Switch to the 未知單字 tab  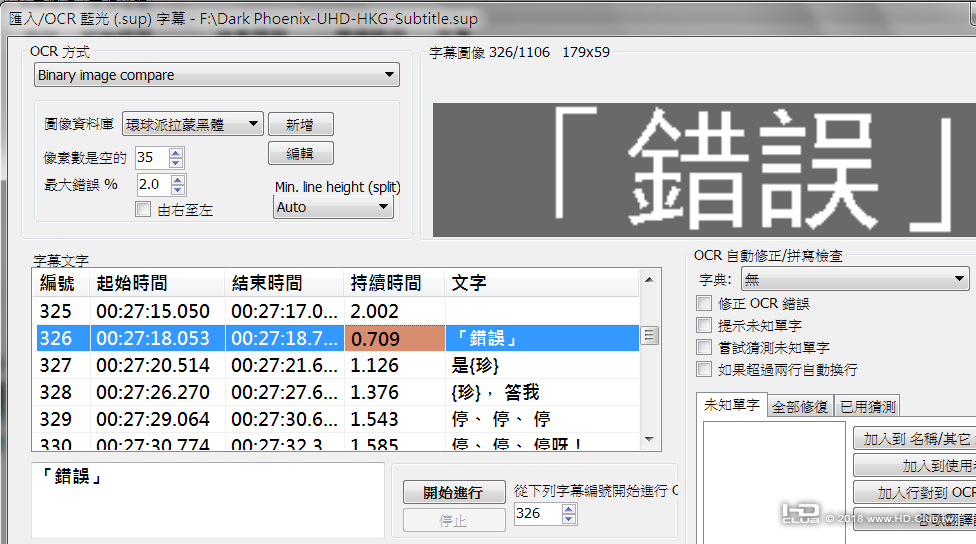click(x=731, y=405)
